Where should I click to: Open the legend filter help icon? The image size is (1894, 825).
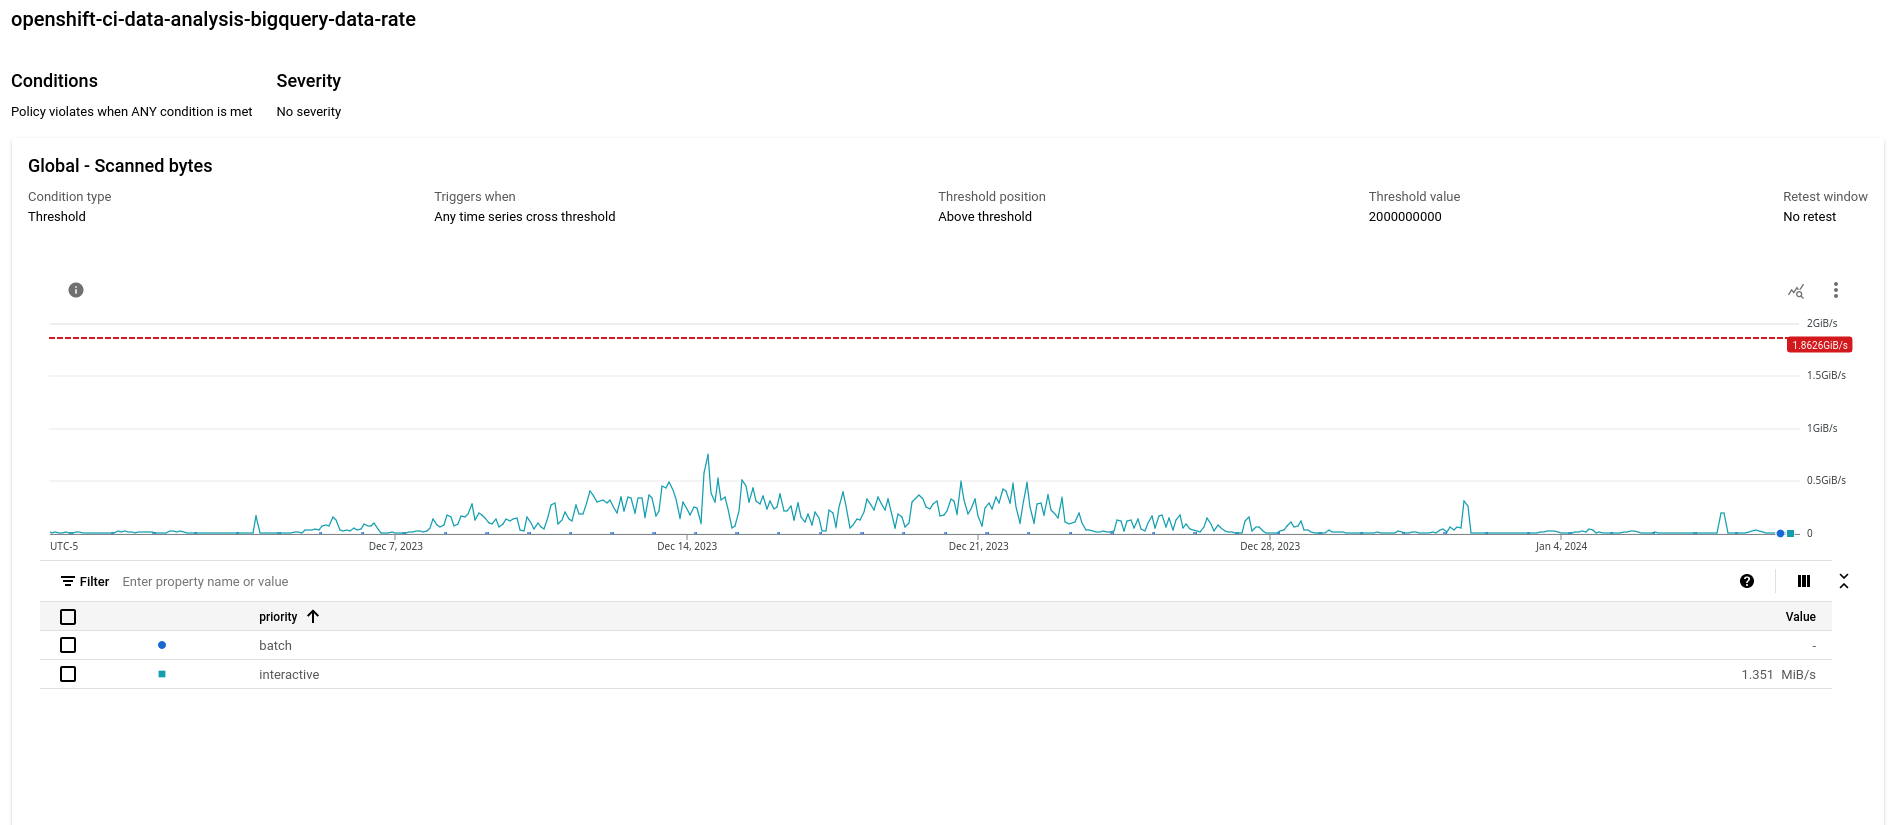point(1747,581)
